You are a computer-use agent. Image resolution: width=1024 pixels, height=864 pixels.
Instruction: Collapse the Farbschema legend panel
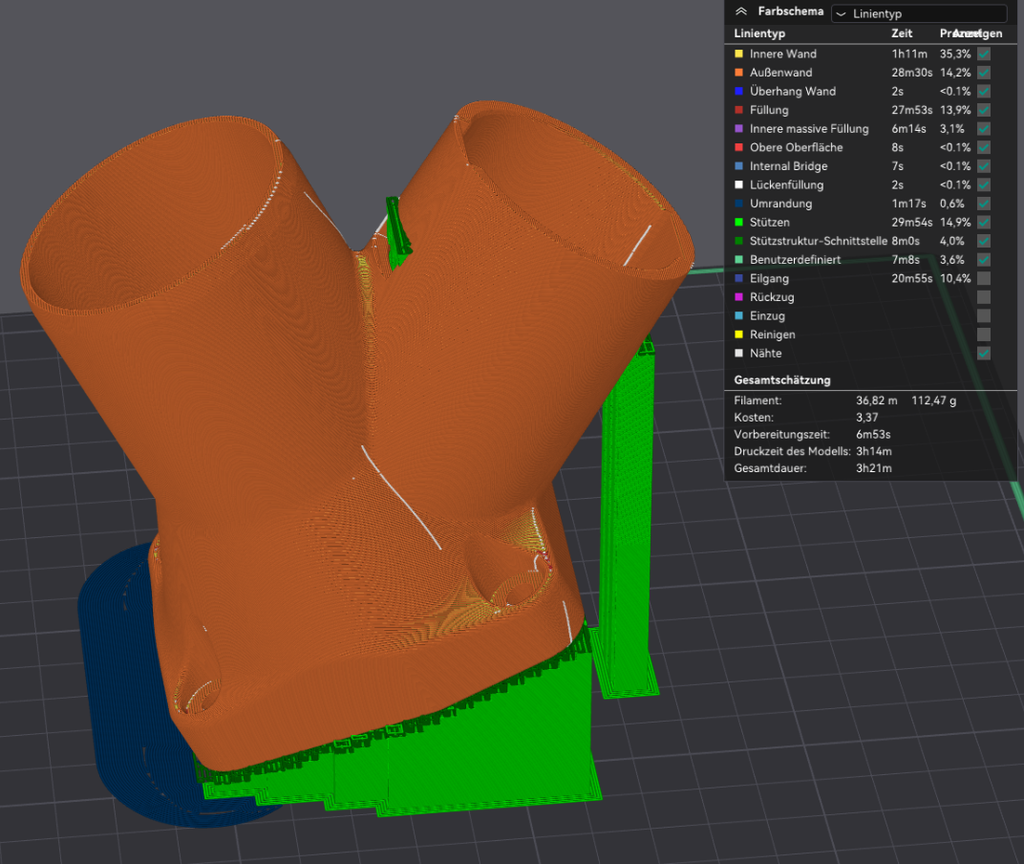click(741, 13)
